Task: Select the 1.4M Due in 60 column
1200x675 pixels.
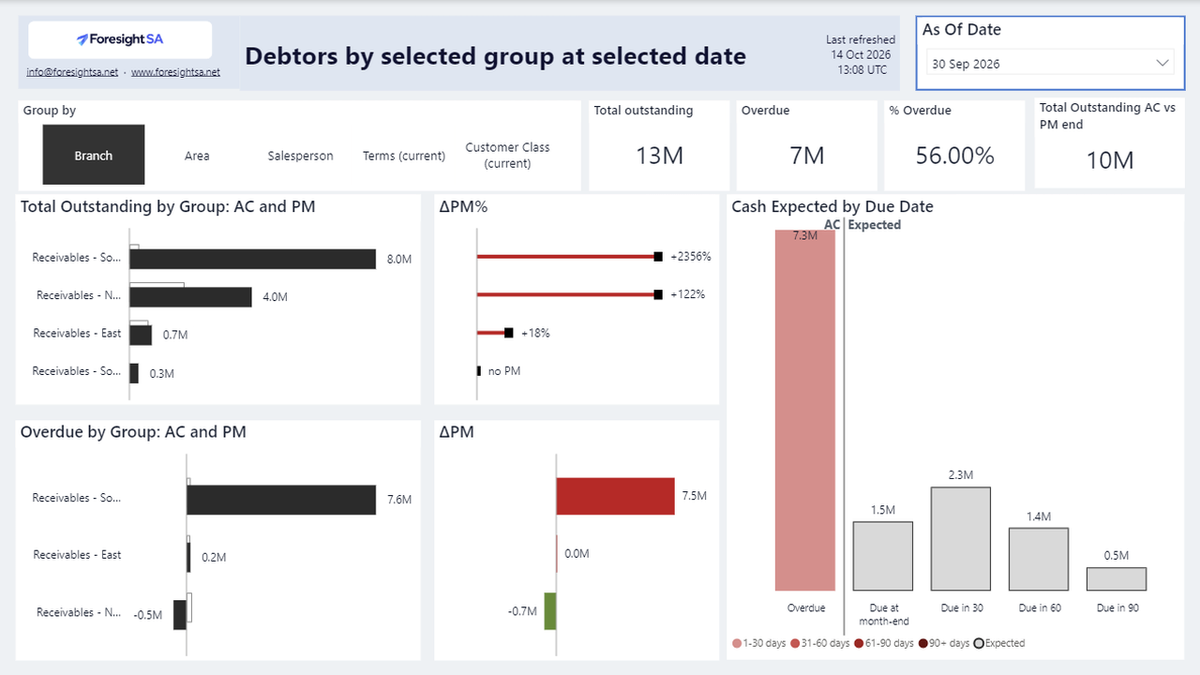Action: pyautogui.click(x=1038, y=559)
